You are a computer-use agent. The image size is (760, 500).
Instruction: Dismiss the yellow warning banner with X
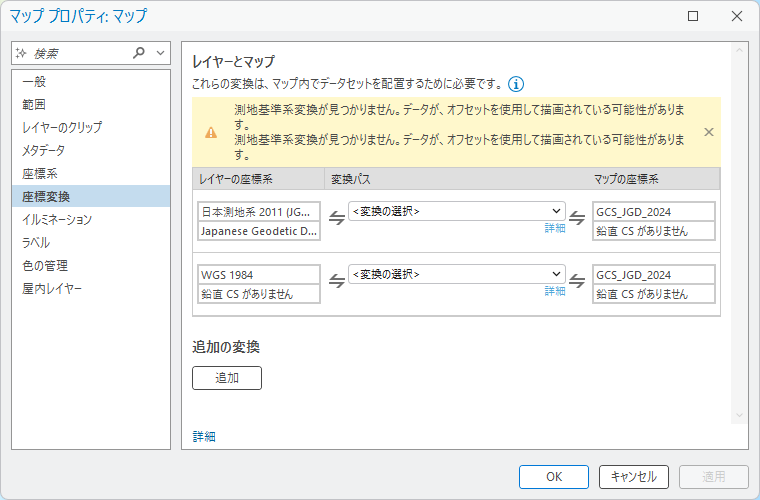[x=709, y=132]
